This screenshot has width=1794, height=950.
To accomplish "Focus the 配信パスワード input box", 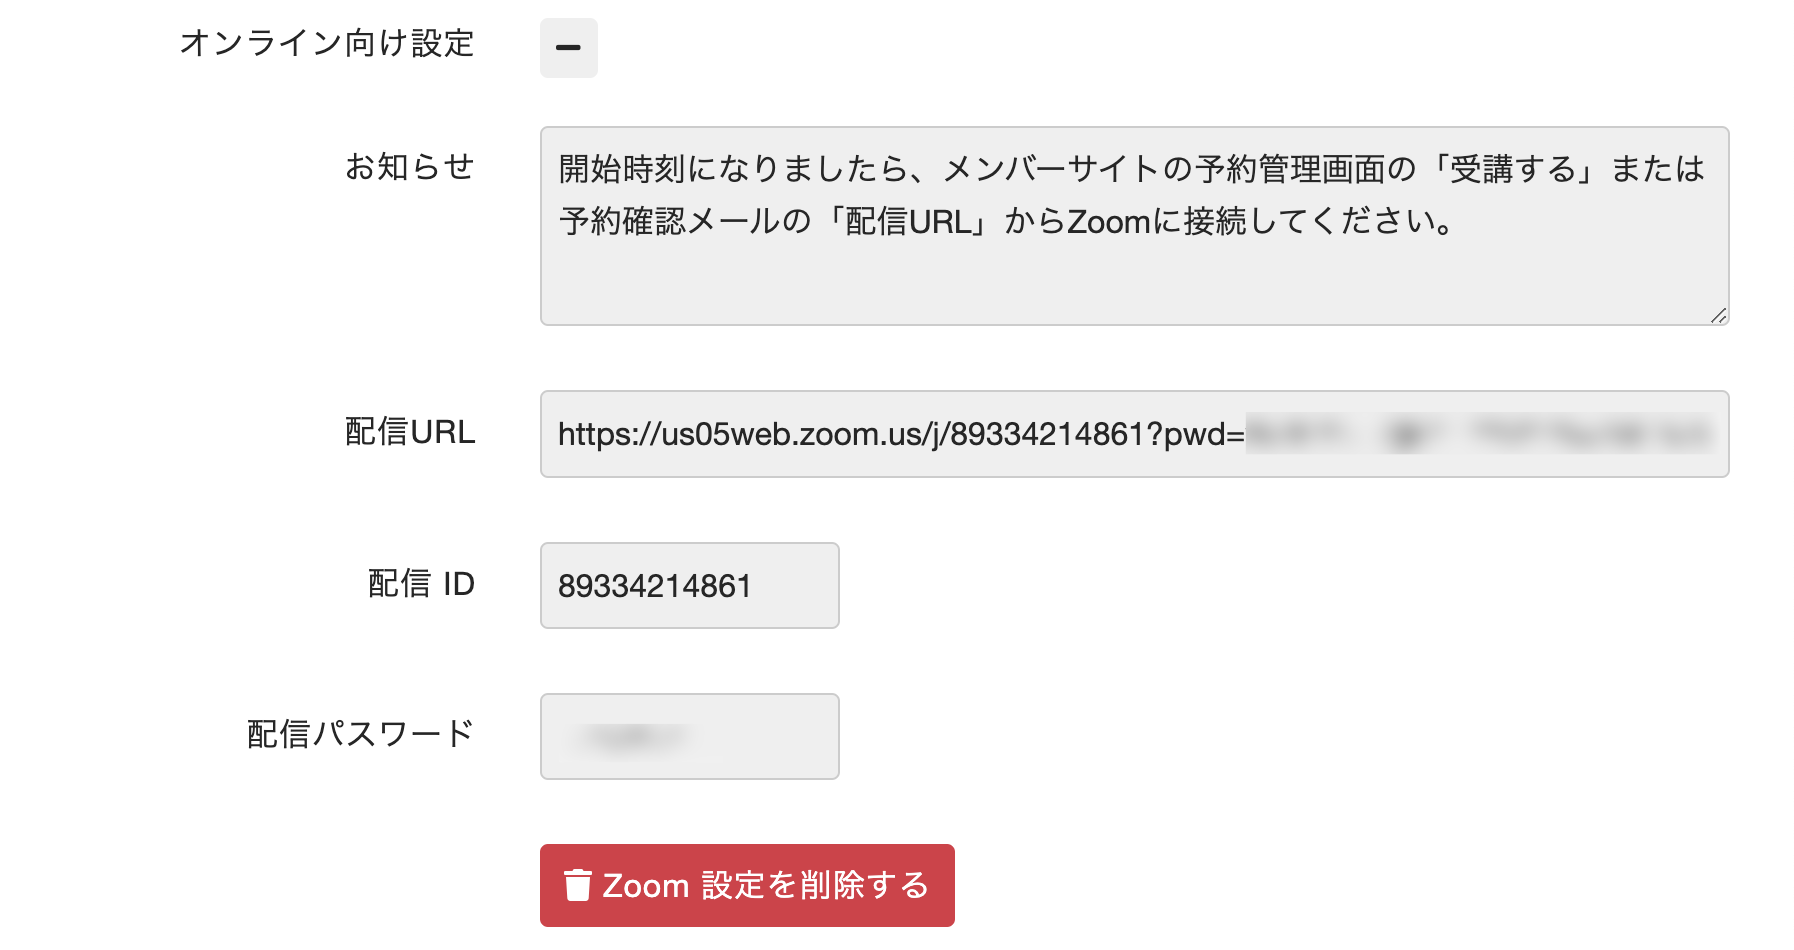I will coord(689,736).
